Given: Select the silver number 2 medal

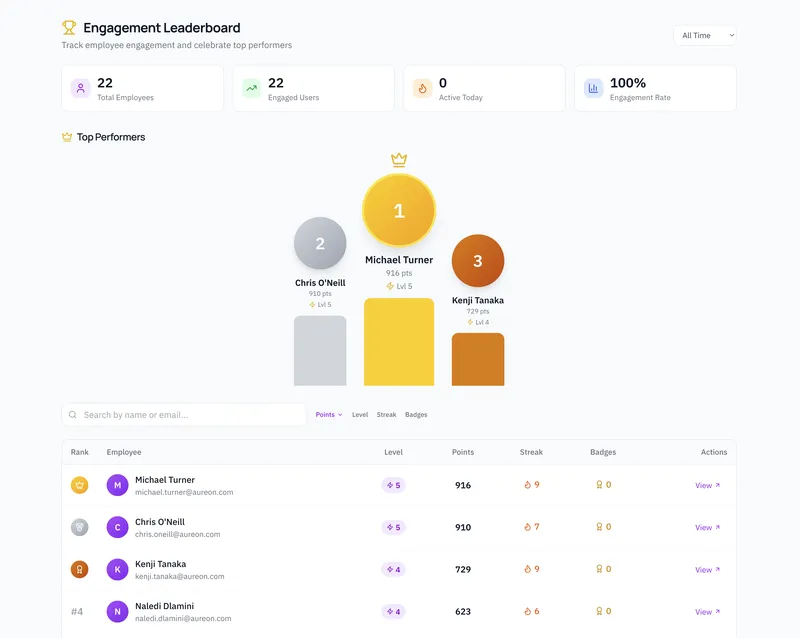Looking at the screenshot, I should pos(320,243).
